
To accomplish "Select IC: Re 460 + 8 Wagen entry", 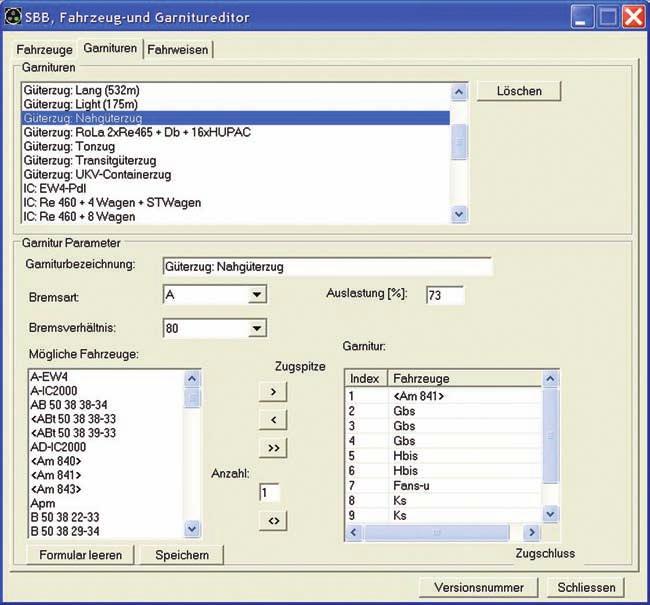I will (x=235, y=217).
